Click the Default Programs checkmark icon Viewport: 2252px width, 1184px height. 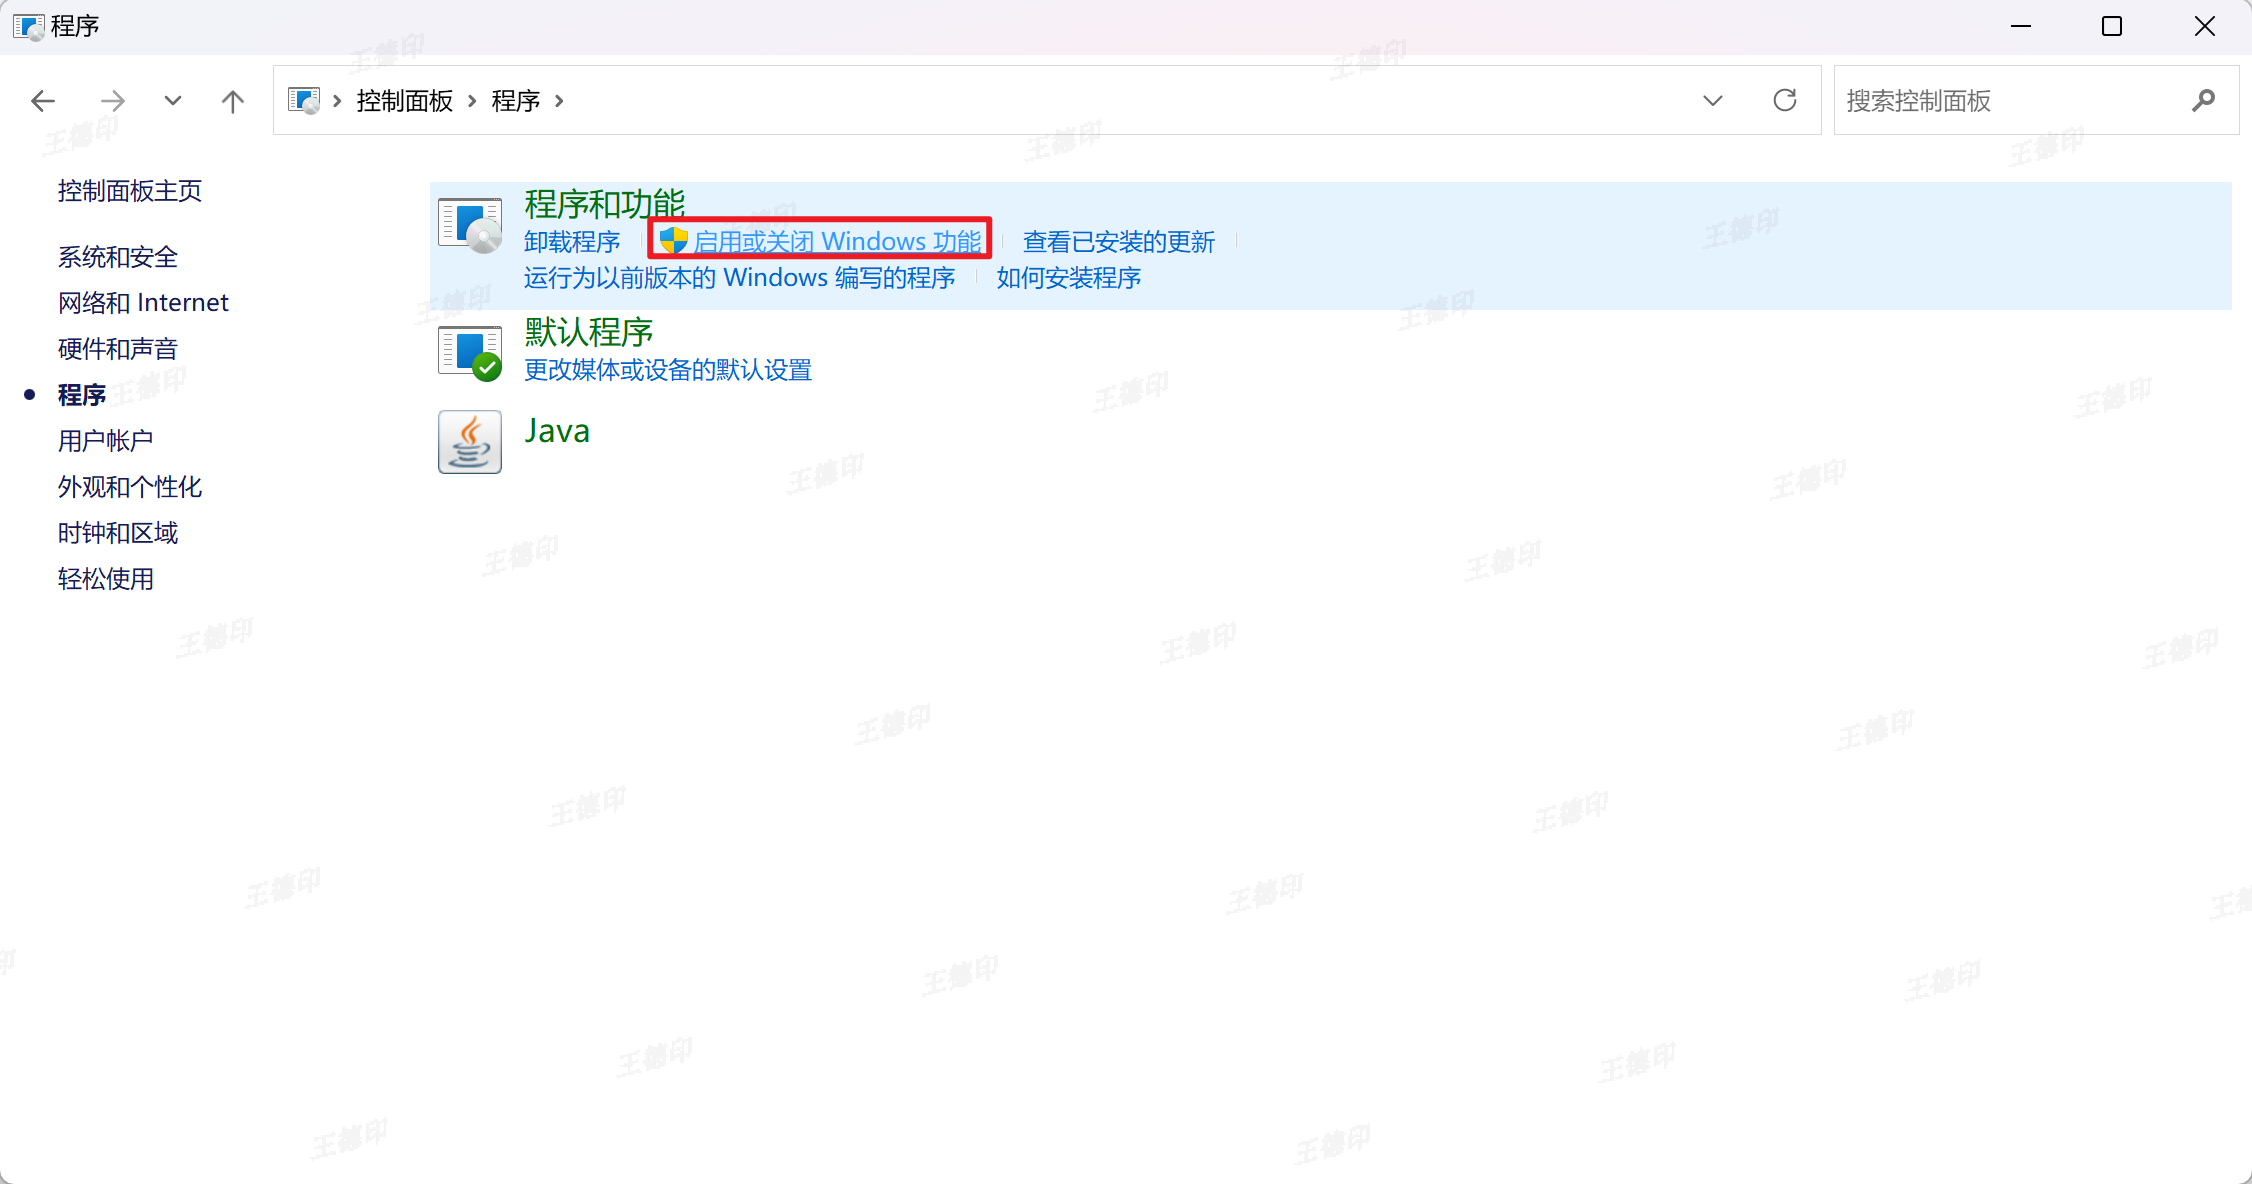tap(470, 353)
